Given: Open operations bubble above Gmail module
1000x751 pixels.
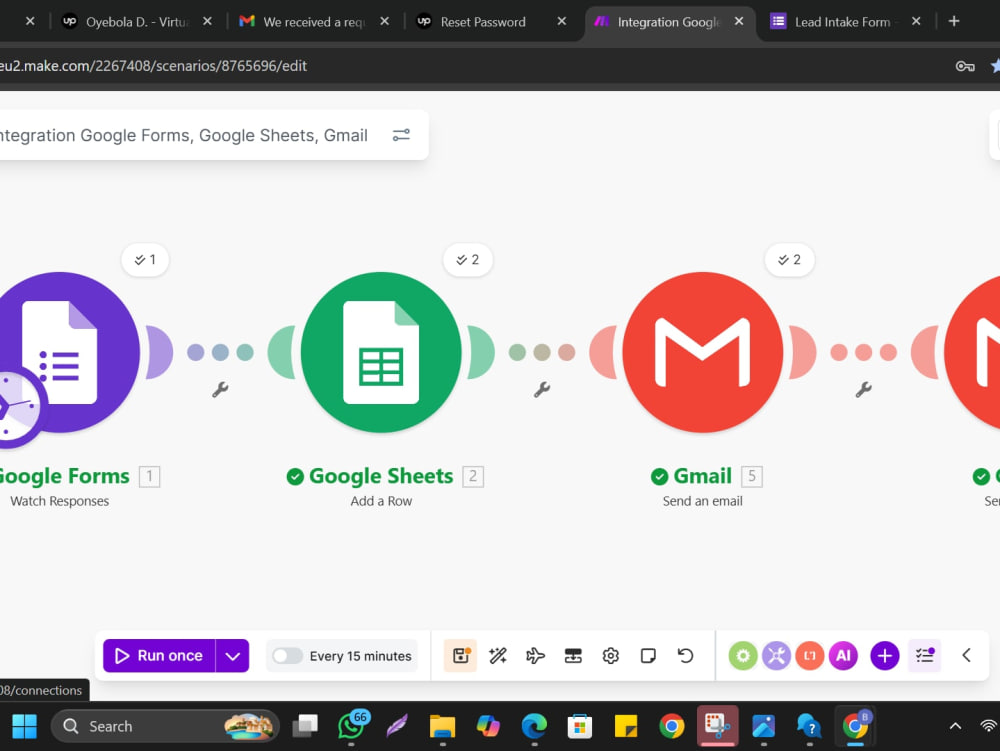Looking at the screenshot, I should click(789, 259).
